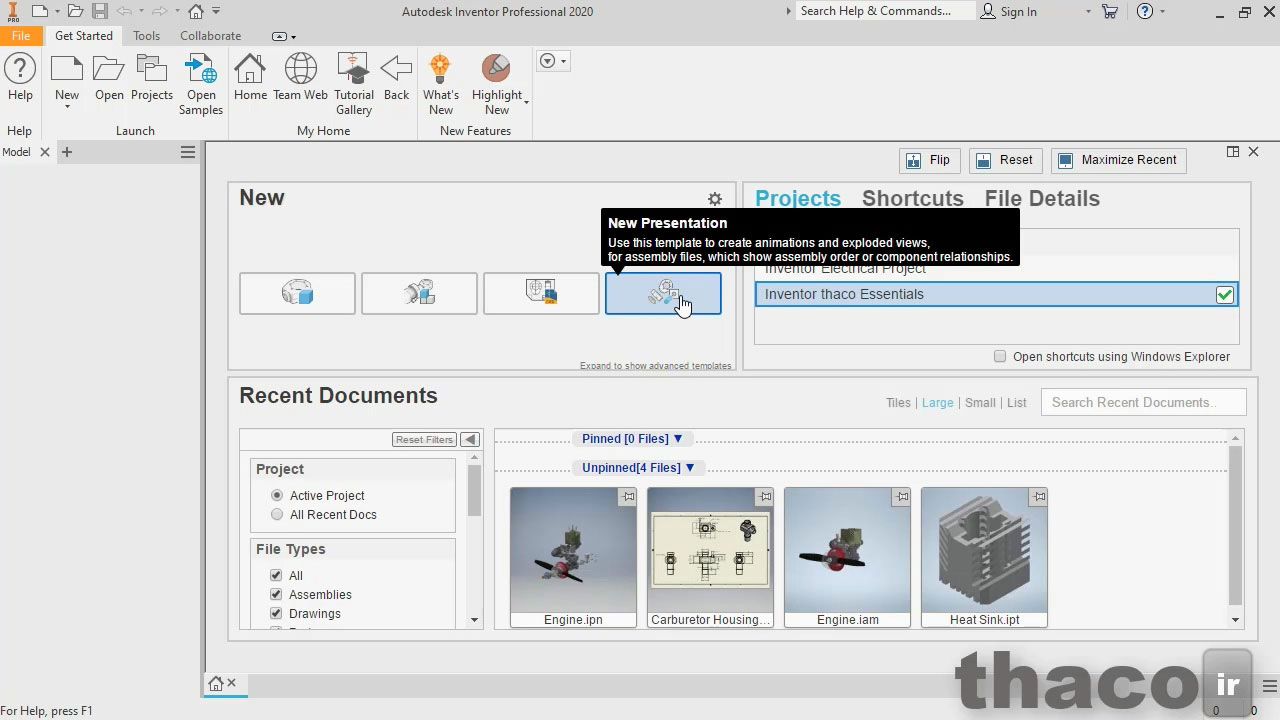The image size is (1280, 720).
Task: Switch to the Tools ribbon tab
Action: pos(146,35)
